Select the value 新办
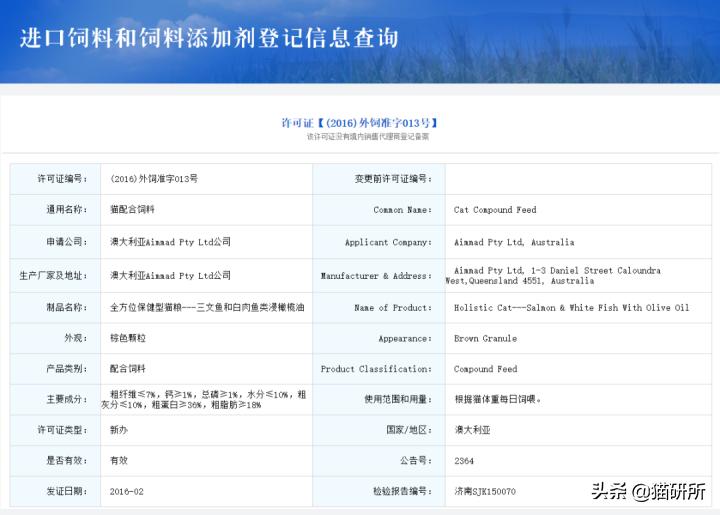720x515 pixels. click(119, 430)
